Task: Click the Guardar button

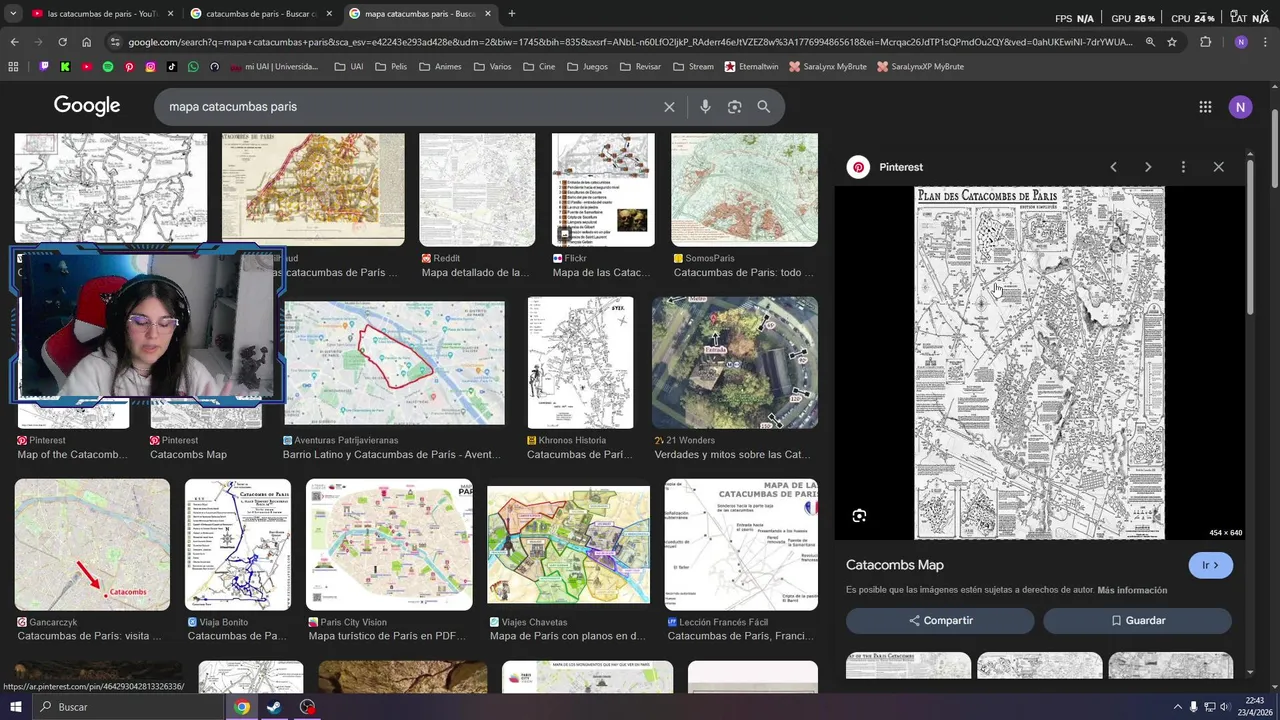Action: click(1137, 621)
